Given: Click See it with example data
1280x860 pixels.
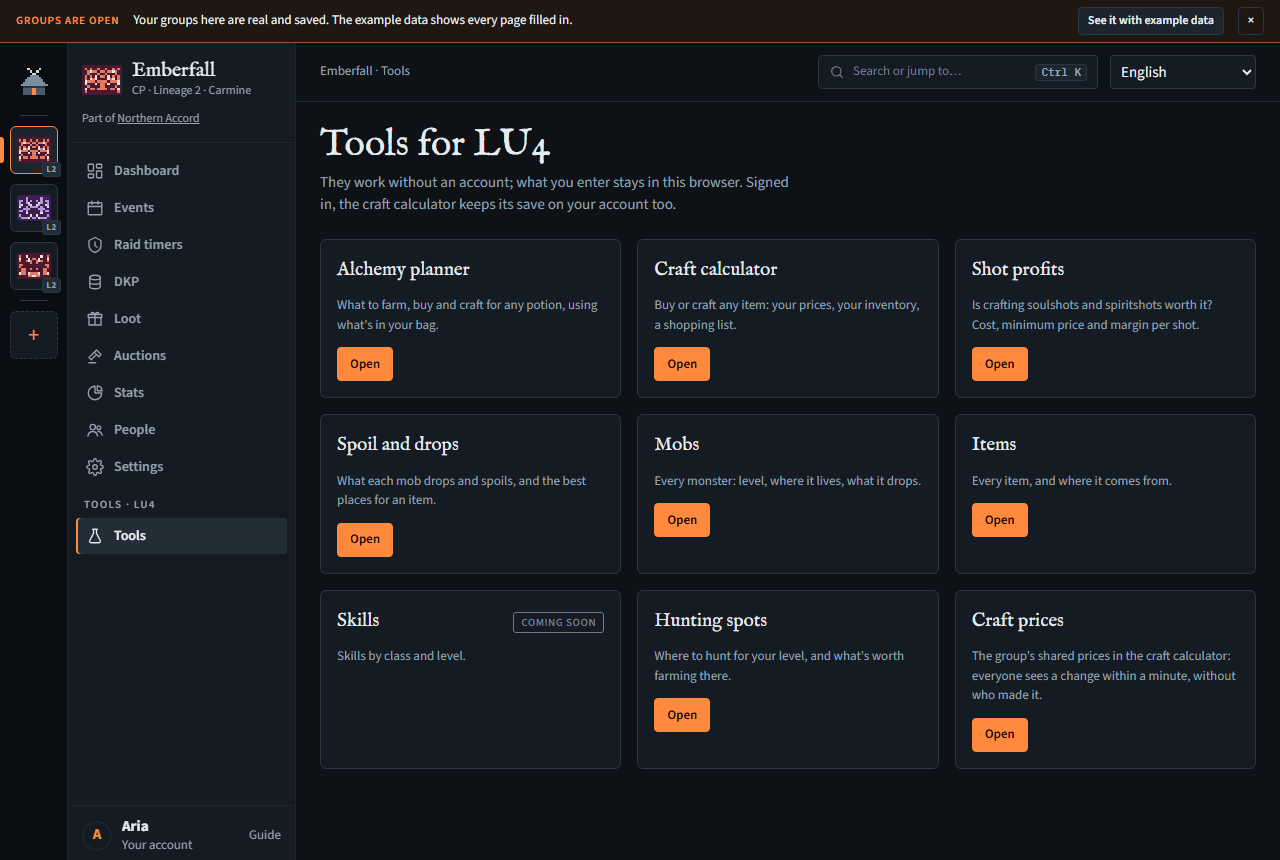Looking at the screenshot, I should 1151,20.
